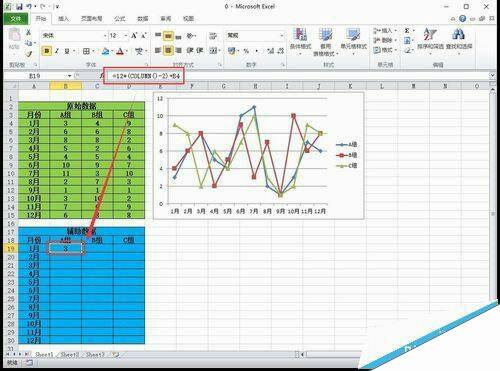Viewport: 500px width, 371px height.
Task: Toggle Bold formatting button
Action: [x=47, y=51]
